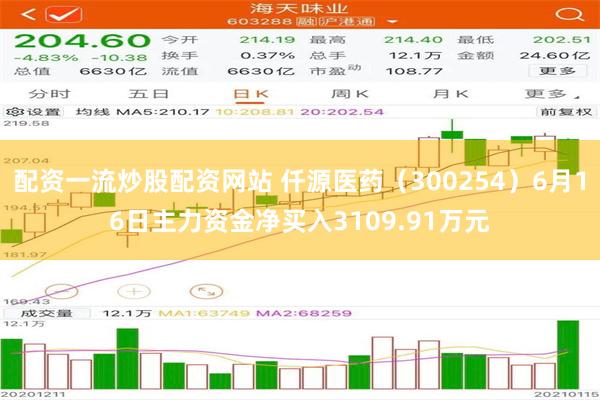Zoom out chart with minus circle
The height and width of the screenshot is (400, 600).
[61, 292]
